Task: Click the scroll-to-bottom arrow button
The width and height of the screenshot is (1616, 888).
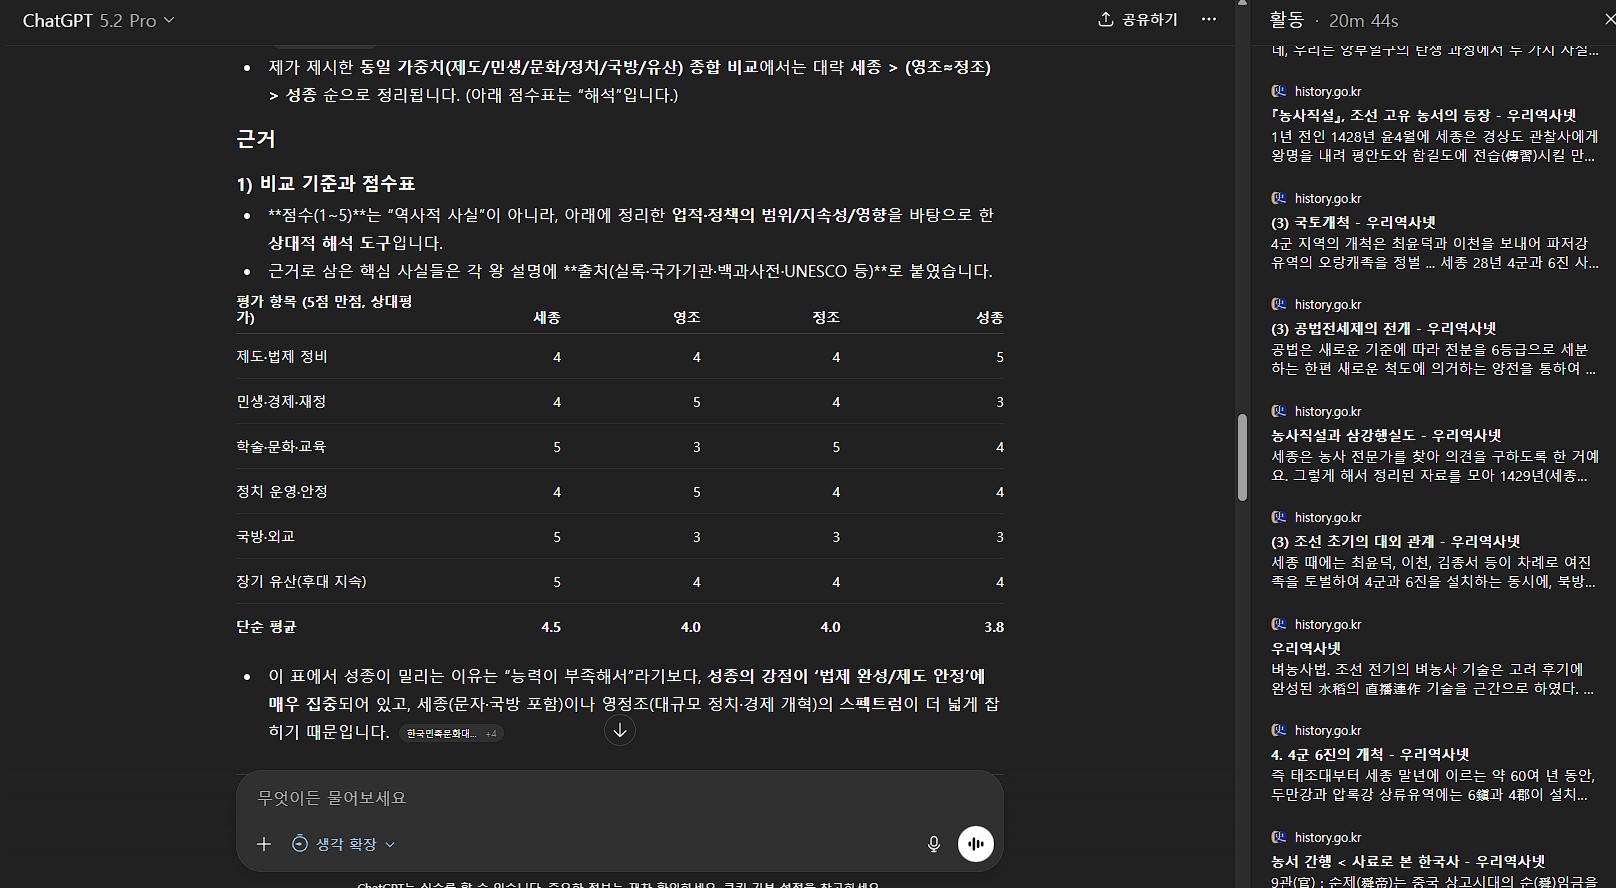Action: point(620,731)
